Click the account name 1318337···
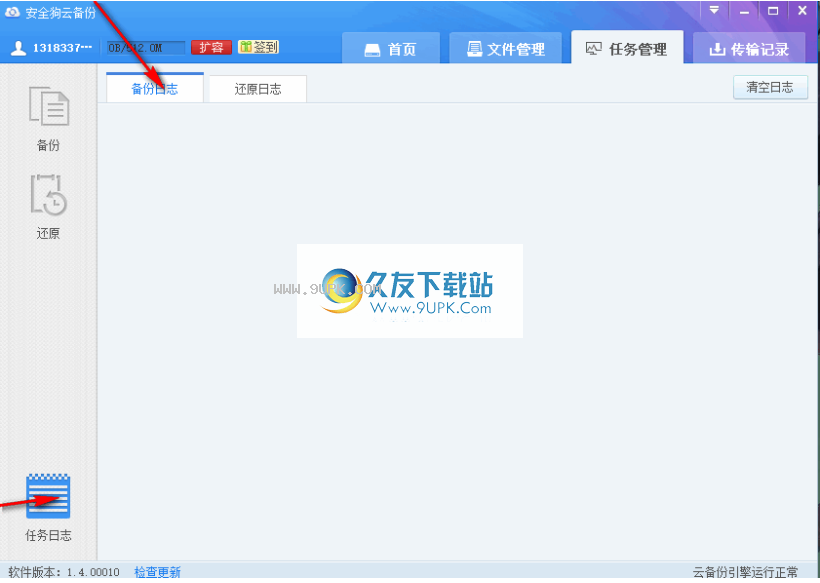Screen dimensions: 820x583 pyautogui.click(x=62, y=48)
